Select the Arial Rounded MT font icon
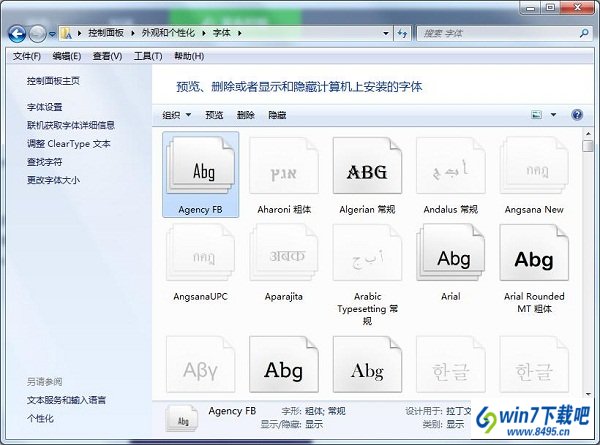Viewport: 600px width, 445px height. (534, 253)
